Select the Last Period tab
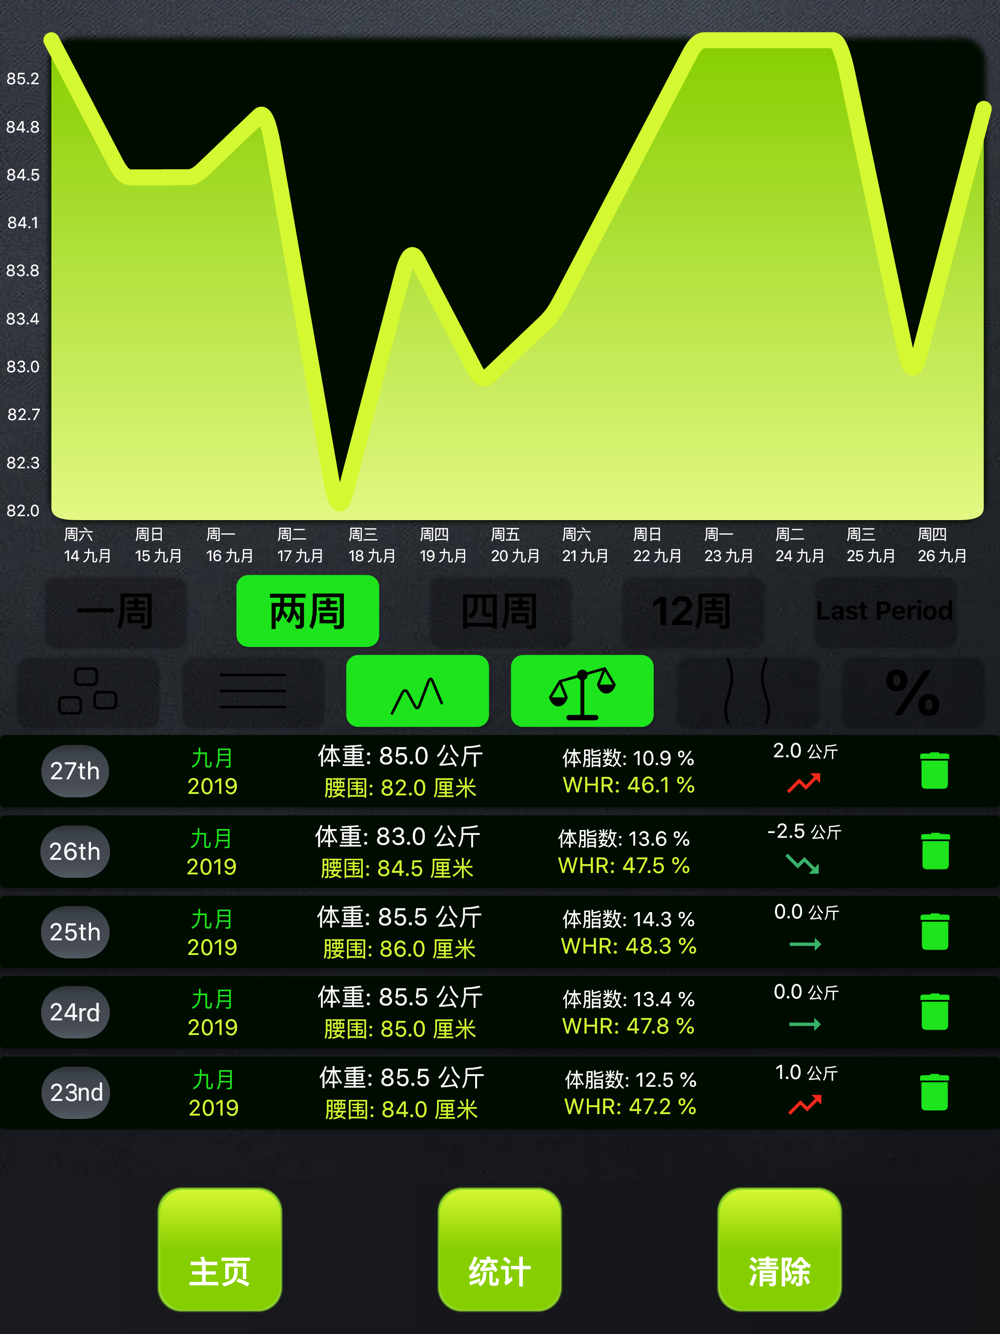This screenshot has width=1000, height=1334. [885, 611]
